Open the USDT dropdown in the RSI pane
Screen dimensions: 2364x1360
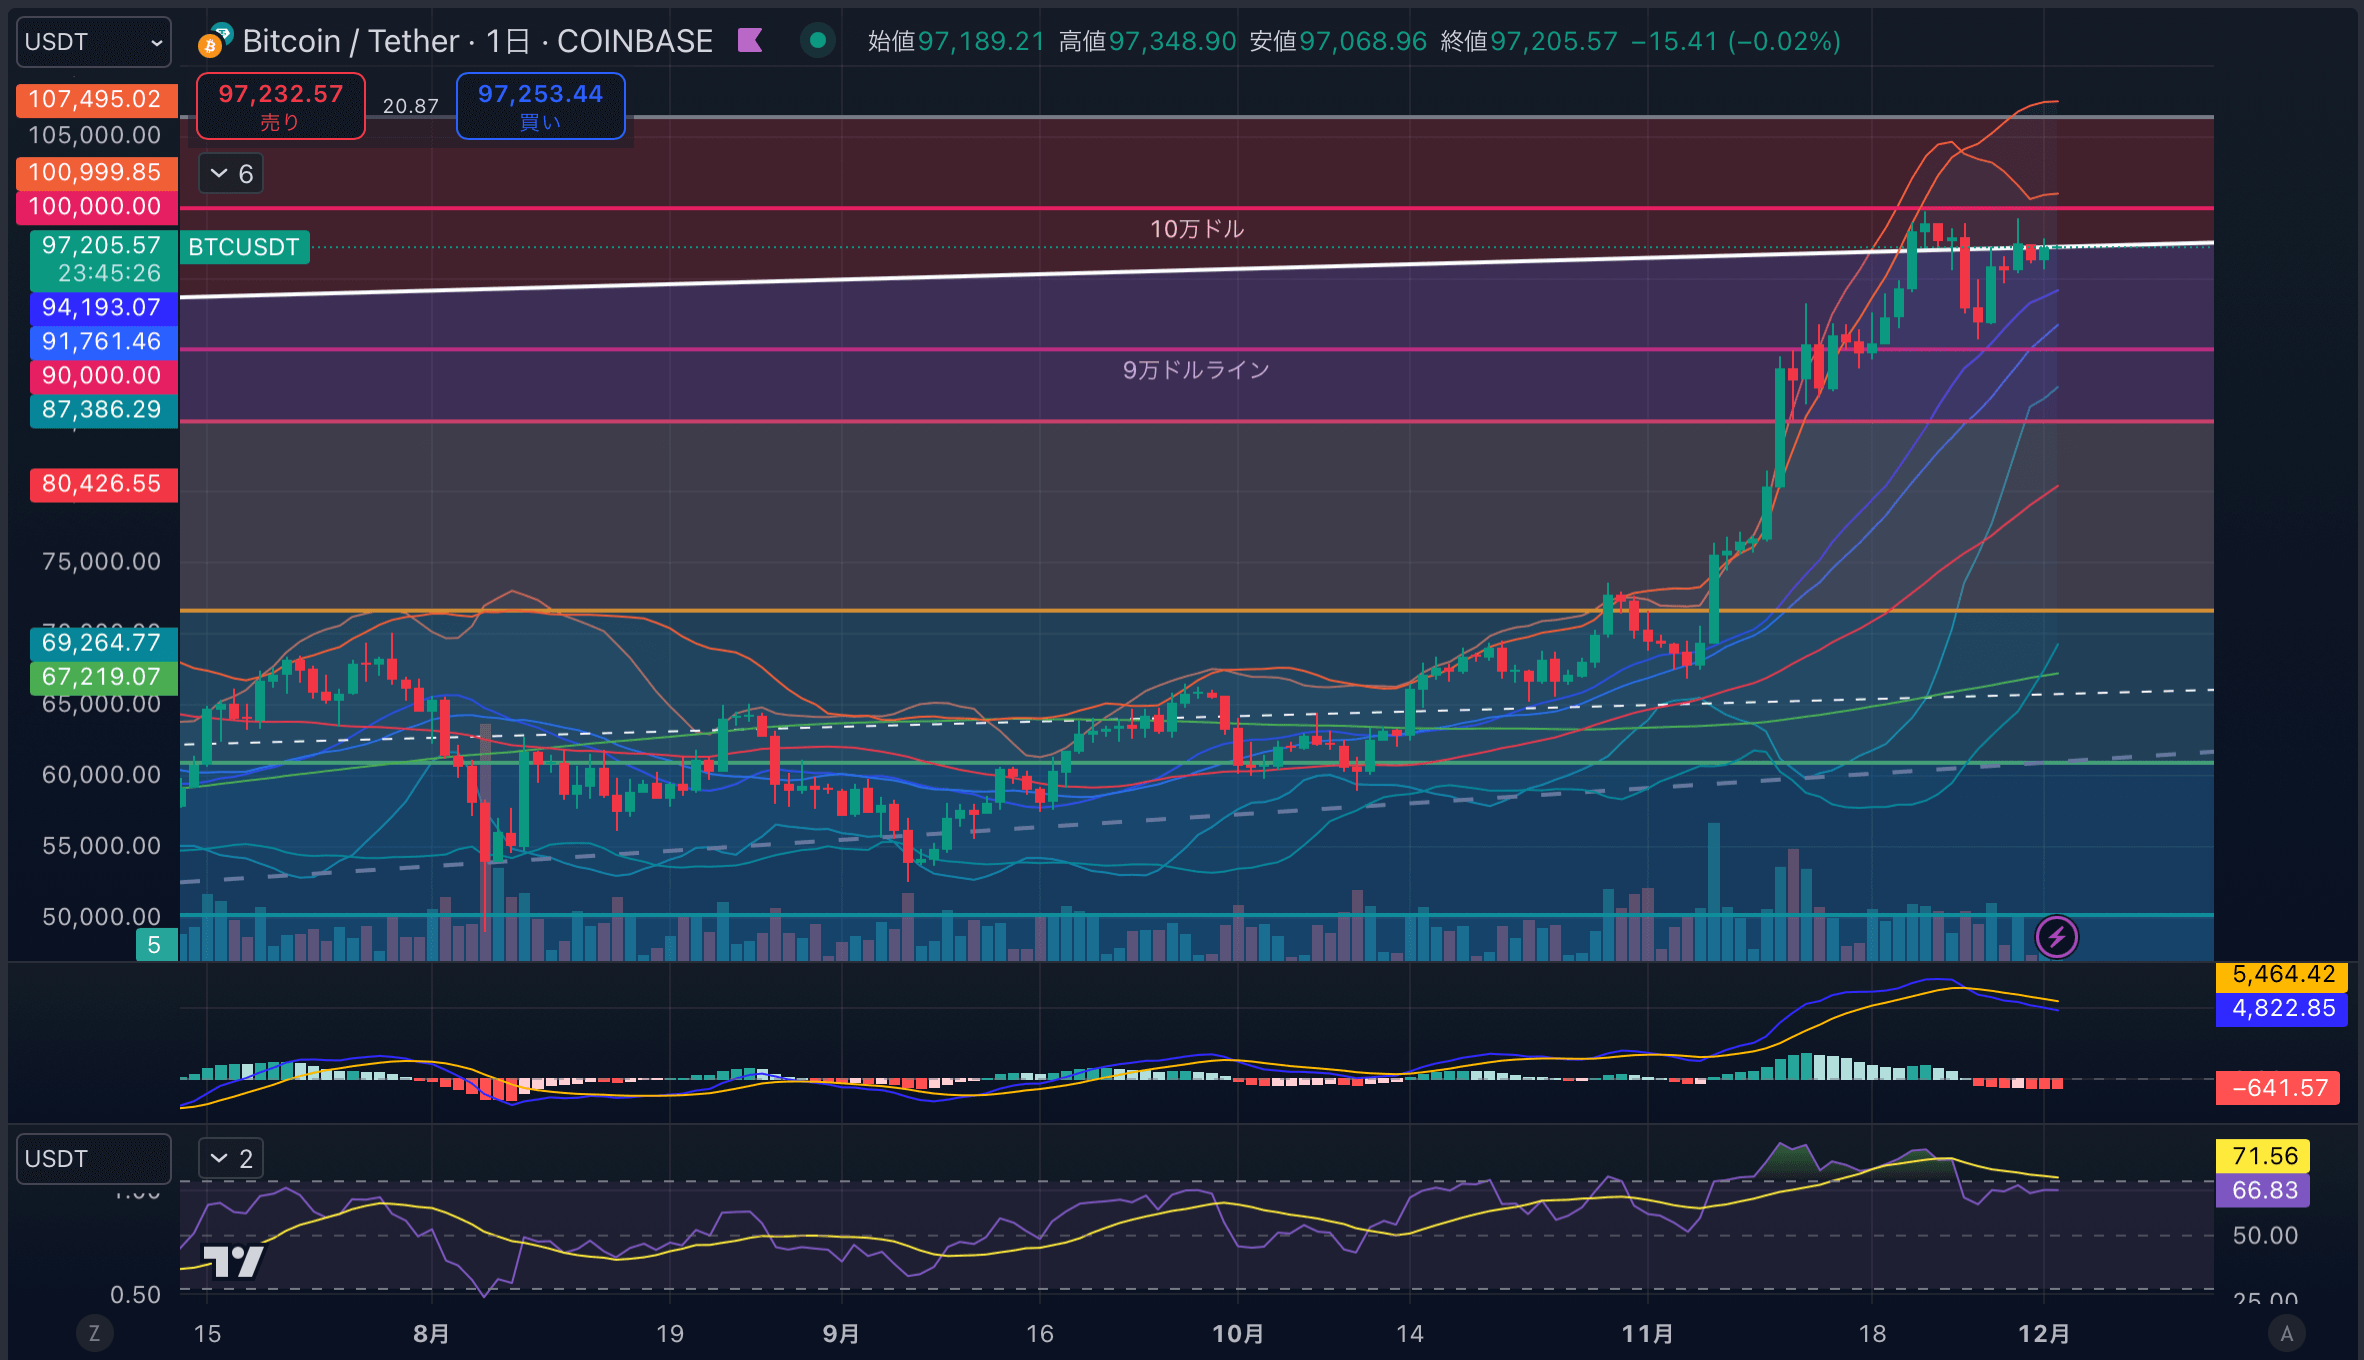93,1158
